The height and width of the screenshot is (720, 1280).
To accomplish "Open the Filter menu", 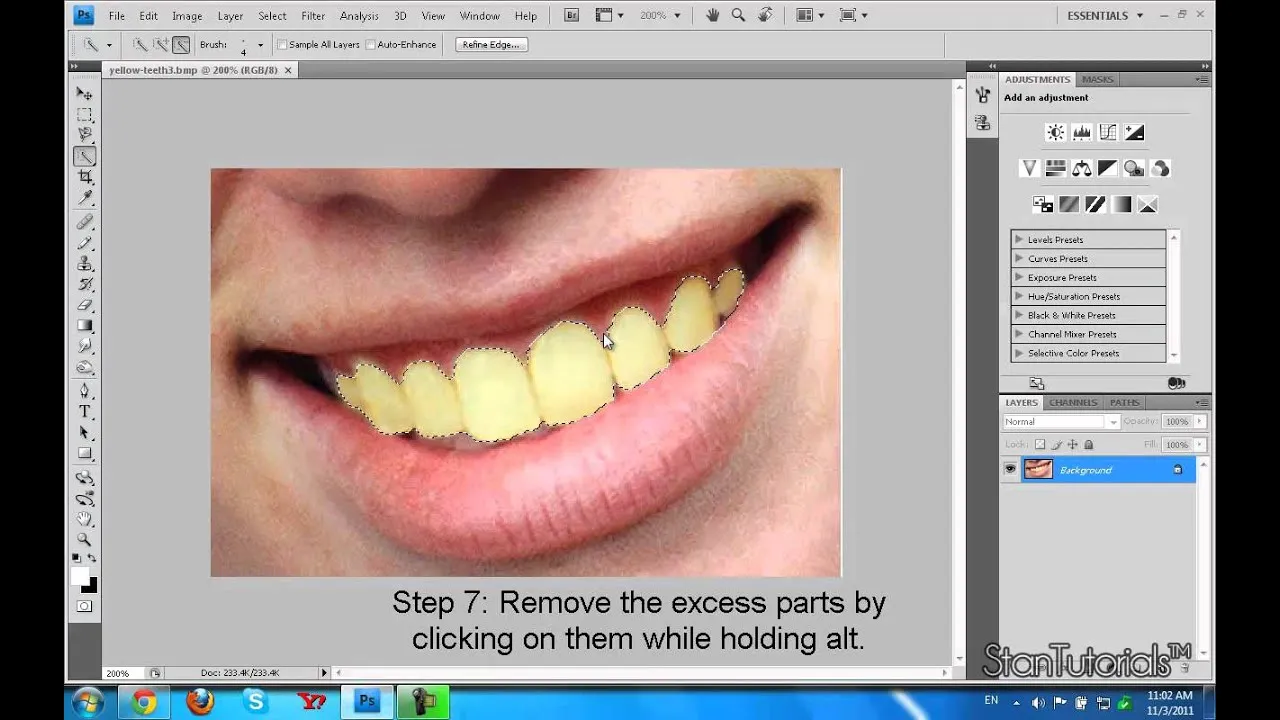I will coord(313,15).
